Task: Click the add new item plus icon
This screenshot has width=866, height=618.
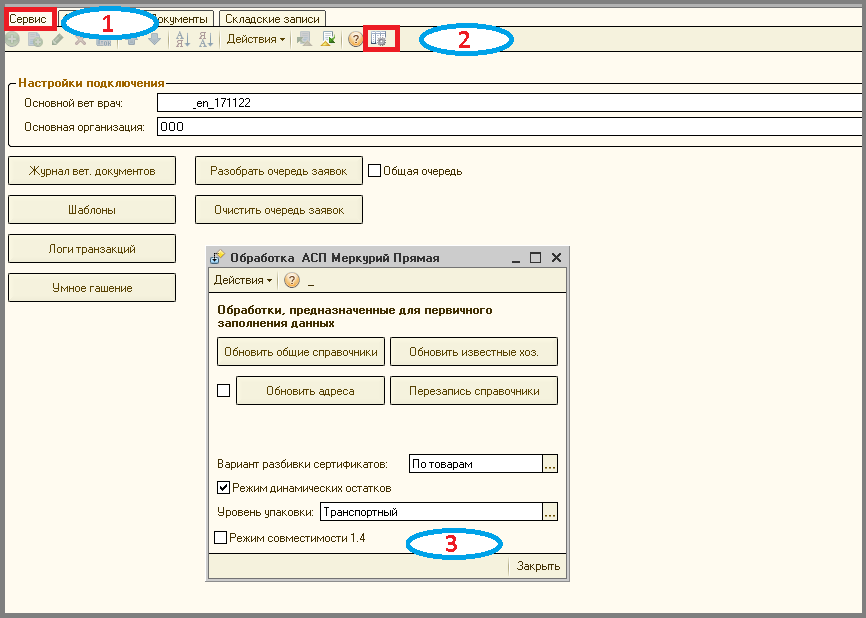Action: pos(13,39)
